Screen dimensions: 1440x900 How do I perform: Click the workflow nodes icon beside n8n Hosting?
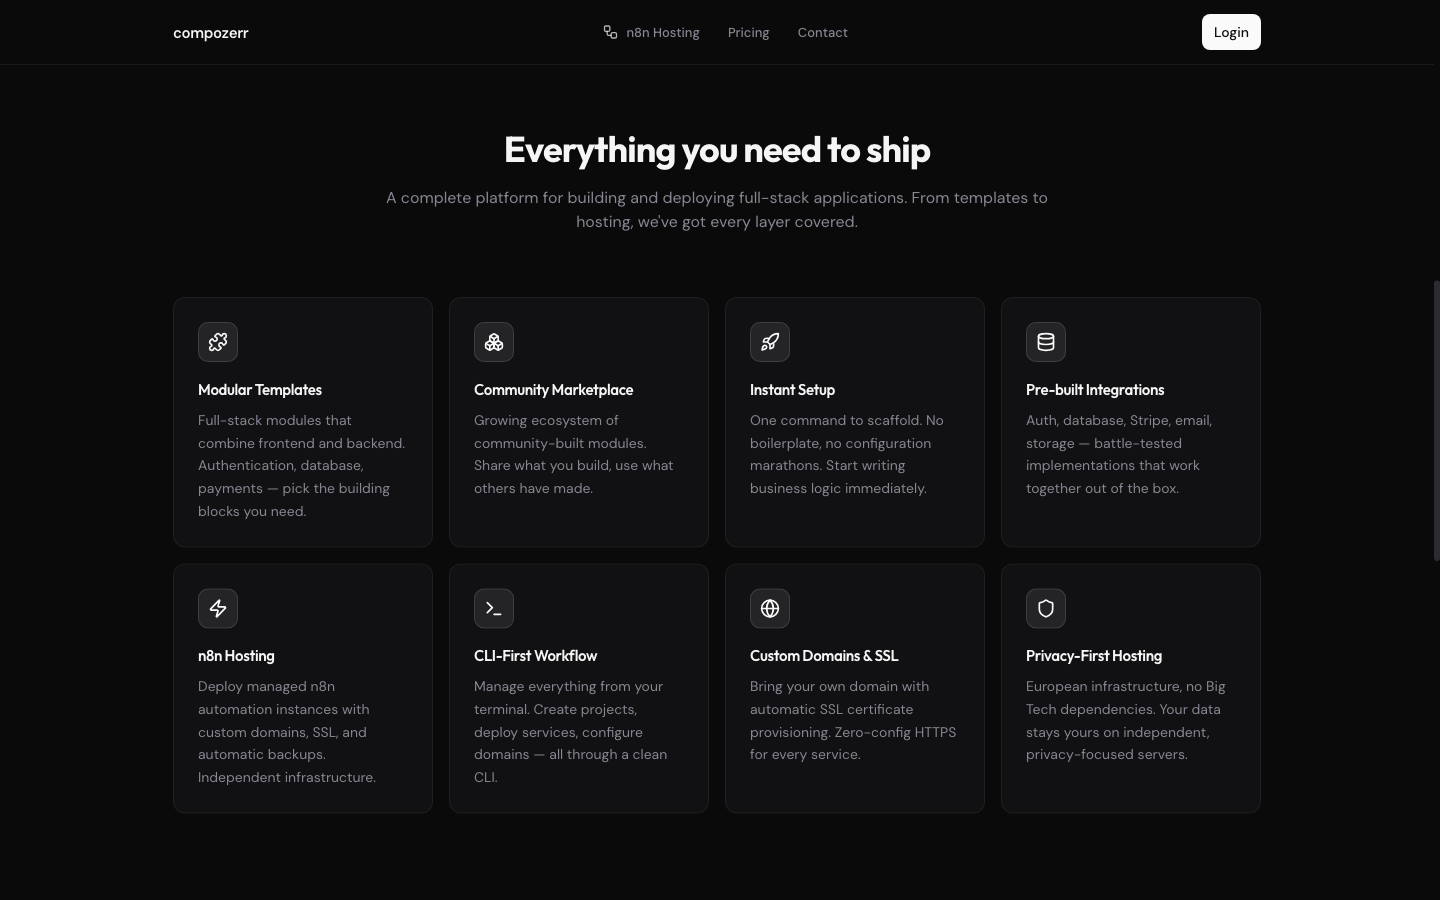610,32
